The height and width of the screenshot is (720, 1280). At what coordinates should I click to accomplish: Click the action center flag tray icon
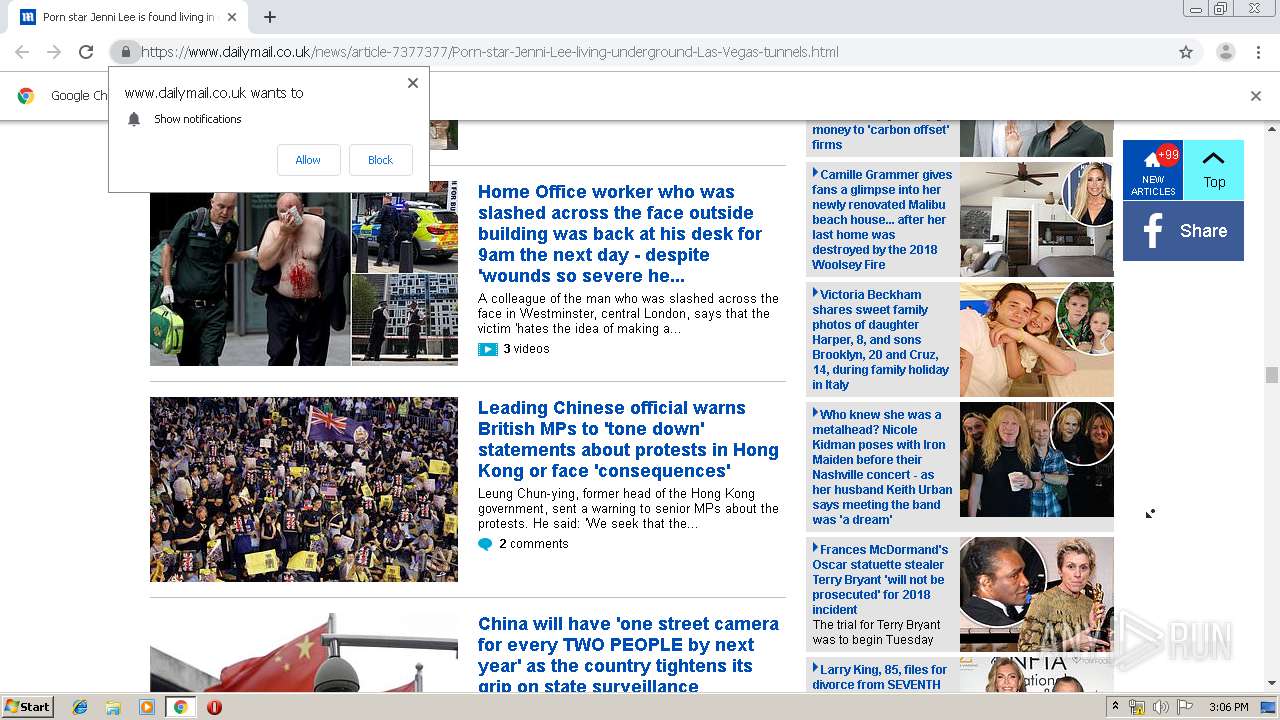click(1185, 707)
